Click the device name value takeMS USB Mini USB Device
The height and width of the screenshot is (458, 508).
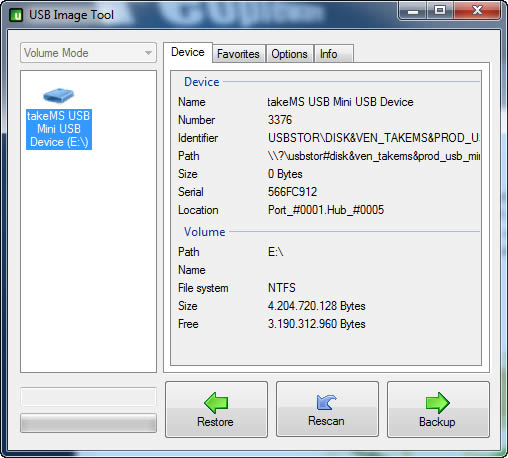pos(340,102)
